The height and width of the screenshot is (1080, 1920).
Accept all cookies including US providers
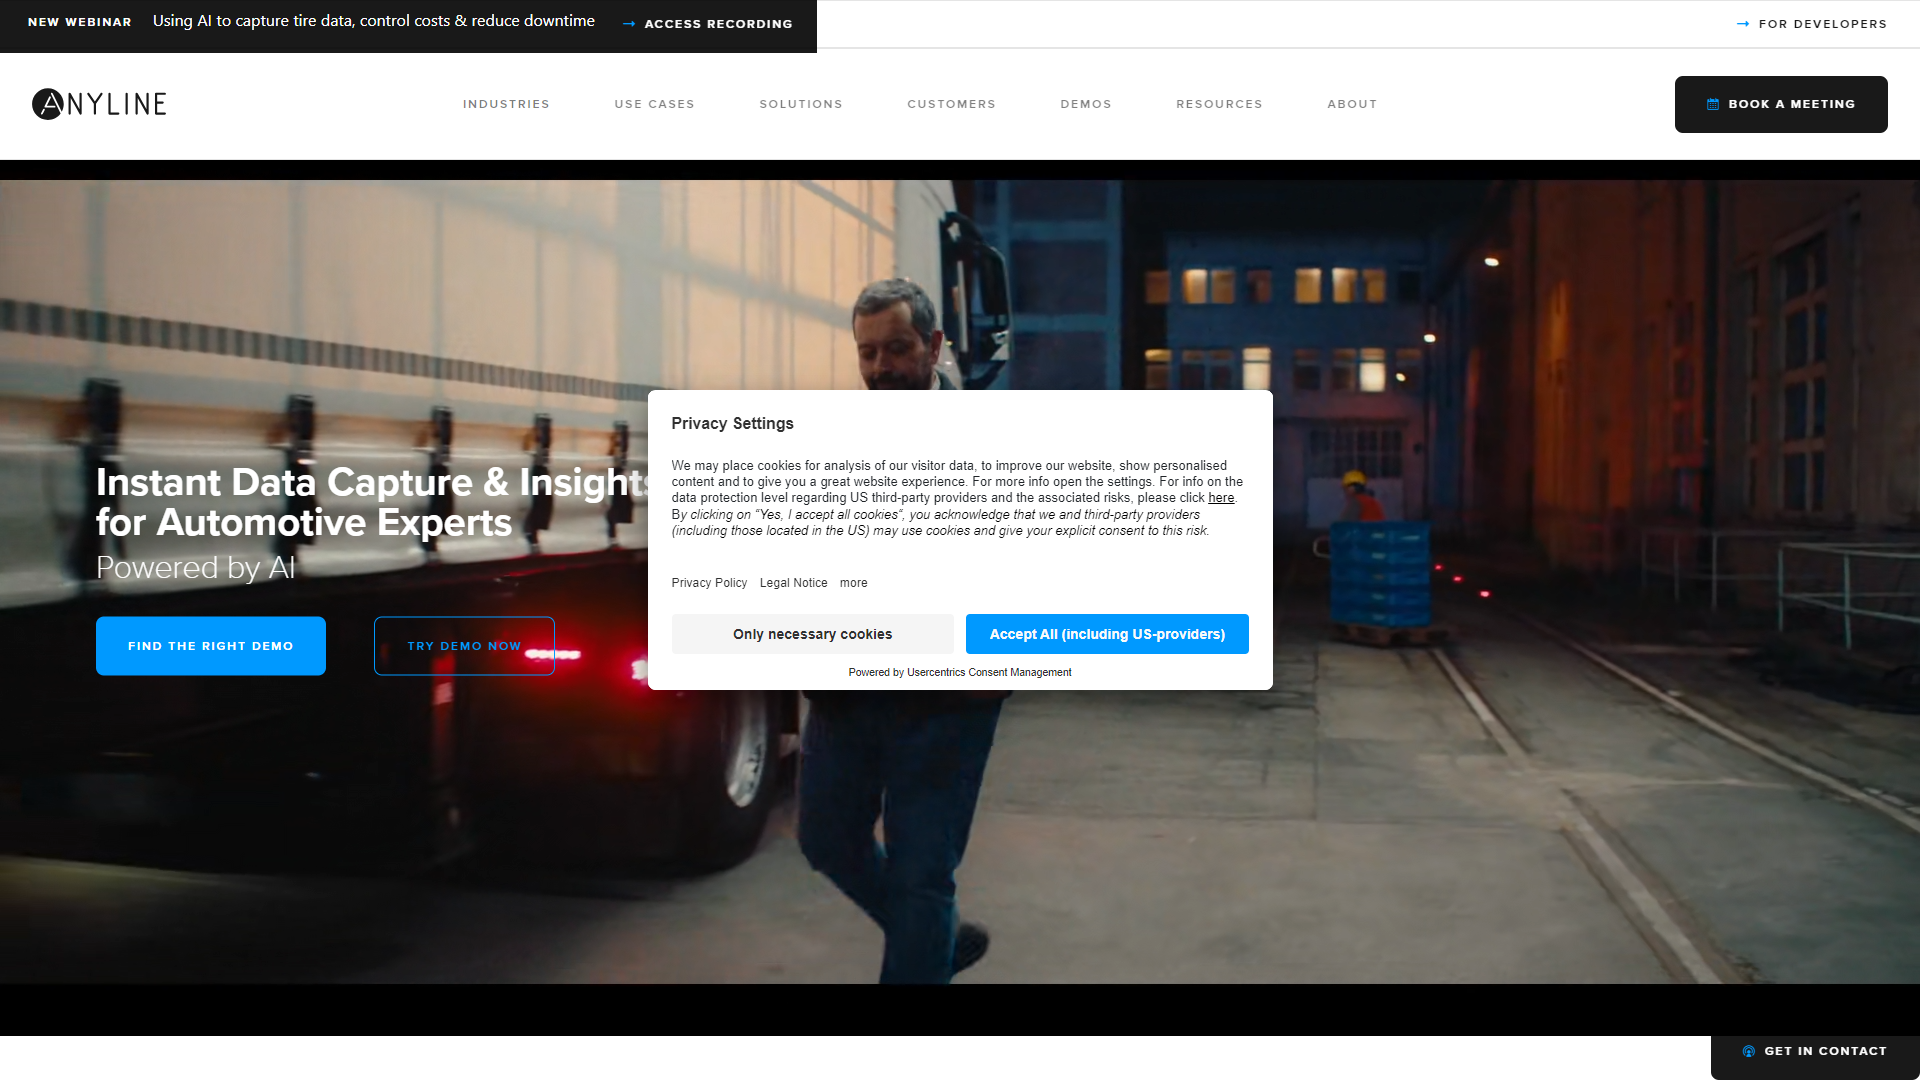[x=1107, y=633]
